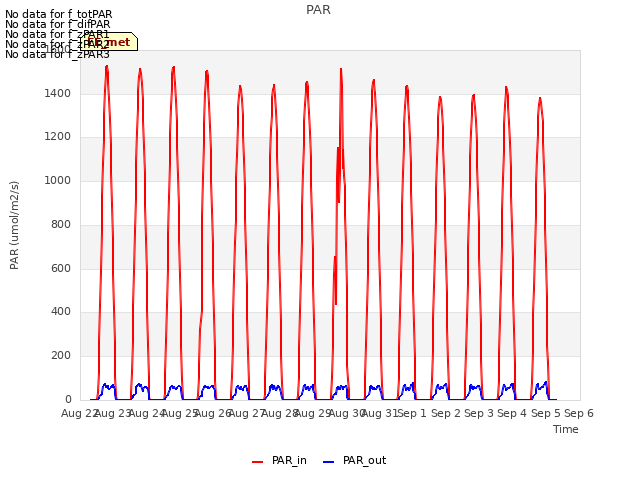
Task: Click the Aug 22 date tick label
Action: click(x=79, y=413)
